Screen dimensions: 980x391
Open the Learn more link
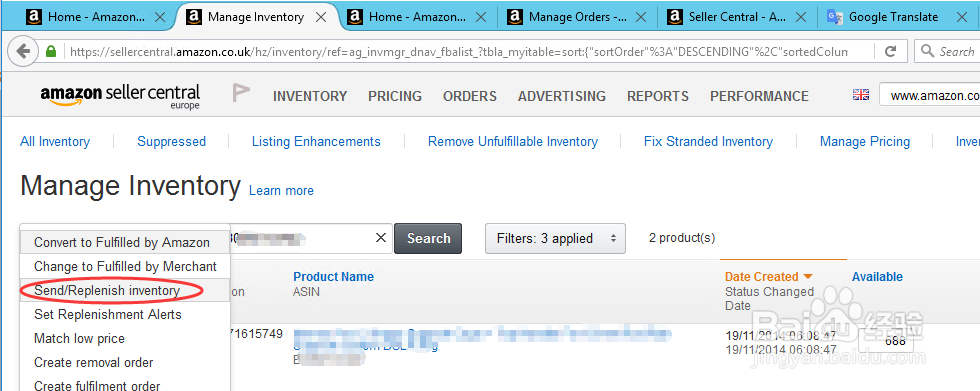[x=281, y=191]
